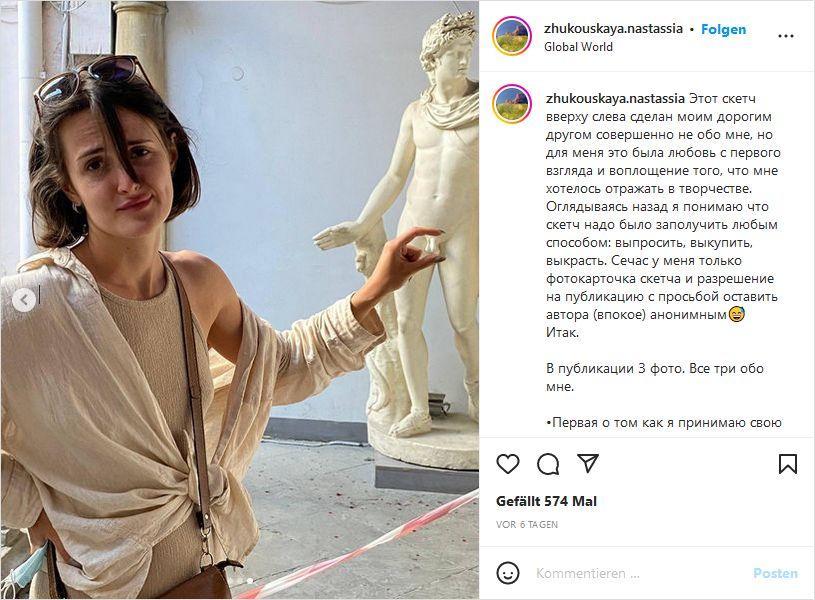Screen dimensions: 815x600
Task: Submit the comment with Posten
Action: (x=775, y=573)
